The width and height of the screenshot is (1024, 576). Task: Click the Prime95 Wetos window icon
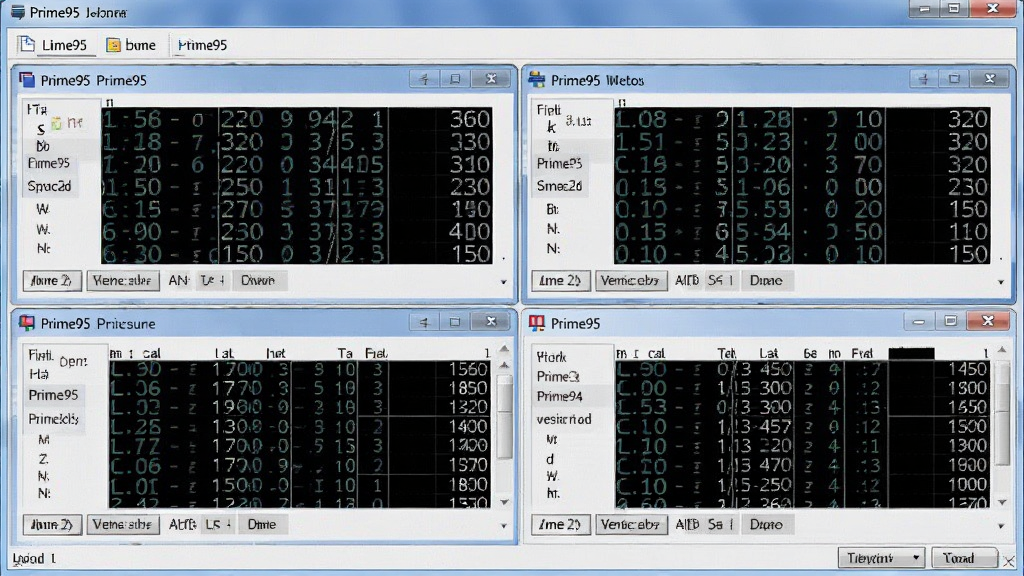[537, 80]
